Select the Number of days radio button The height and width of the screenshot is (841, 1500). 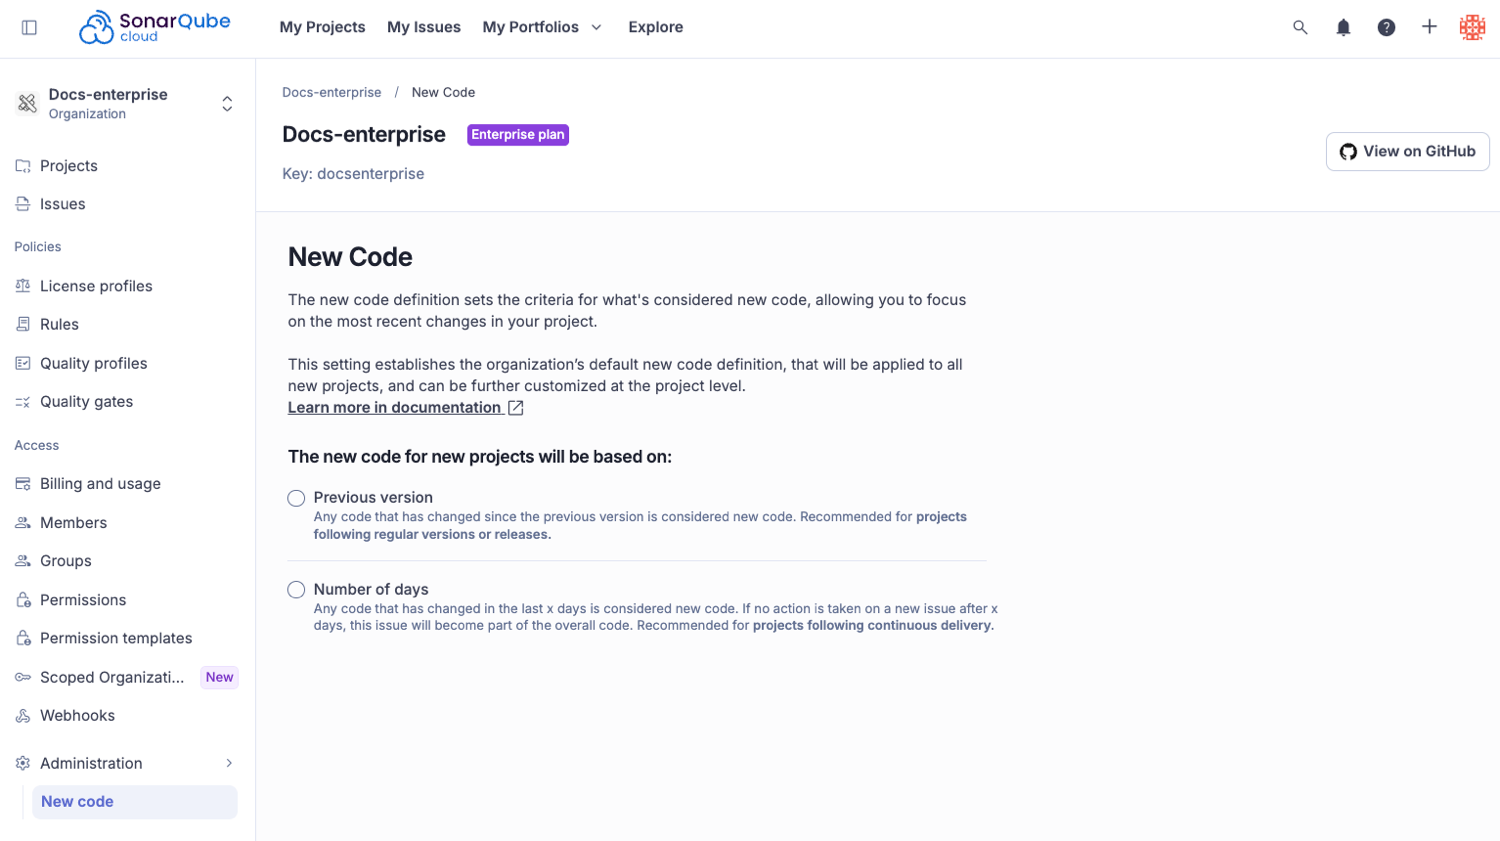coord(296,590)
